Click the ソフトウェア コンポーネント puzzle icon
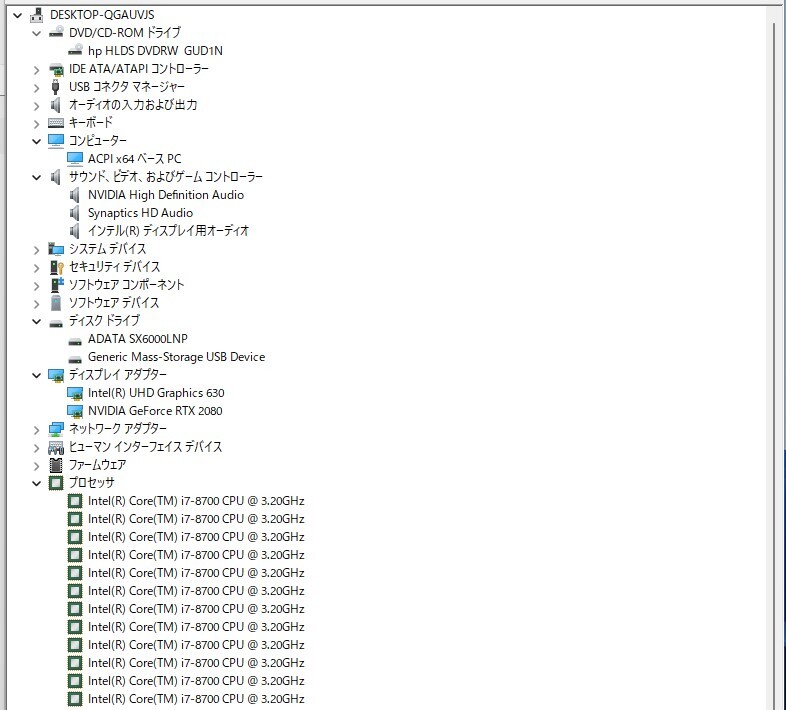This screenshot has width=786, height=710. [57, 285]
